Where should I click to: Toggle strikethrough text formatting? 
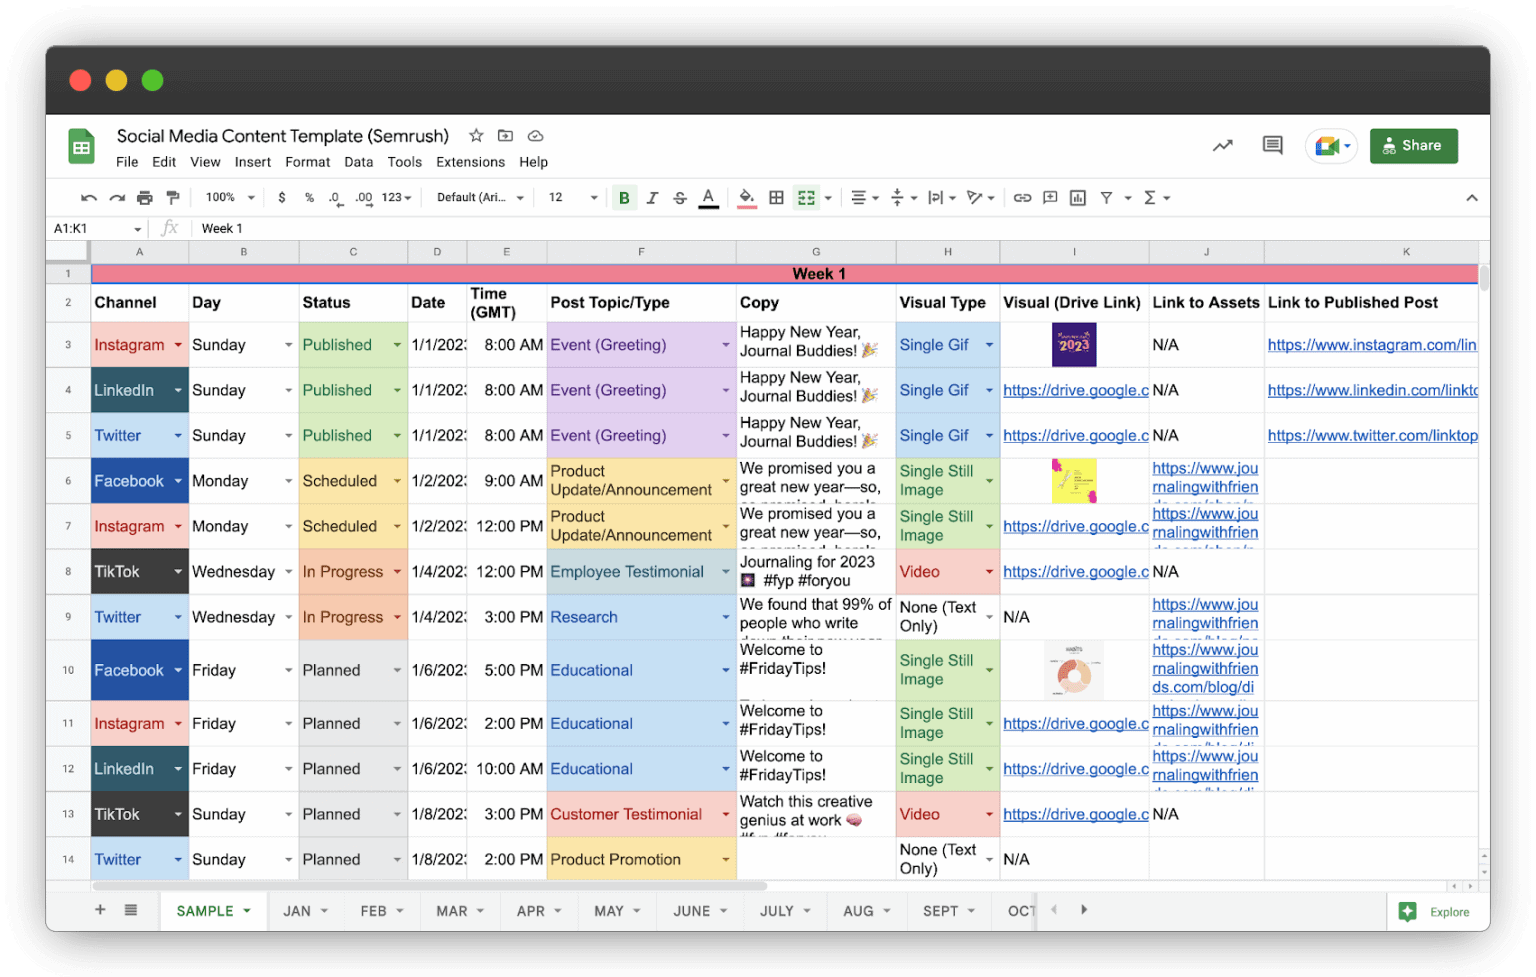pyautogui.click(x=680, y=198)
